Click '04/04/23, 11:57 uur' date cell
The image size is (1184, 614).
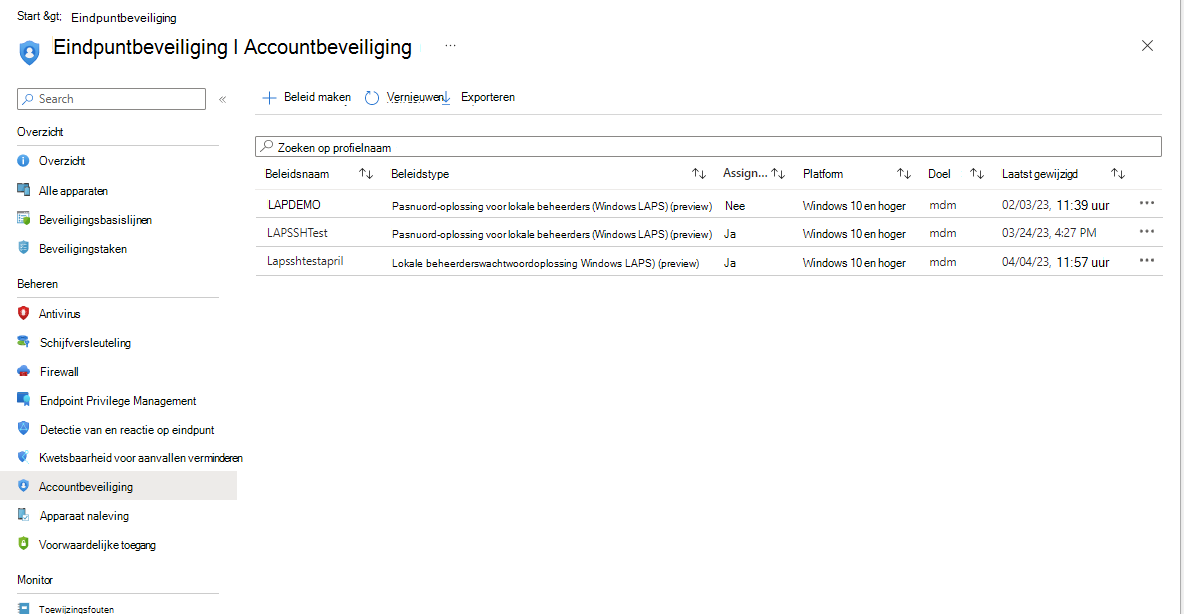point(1056,262)
